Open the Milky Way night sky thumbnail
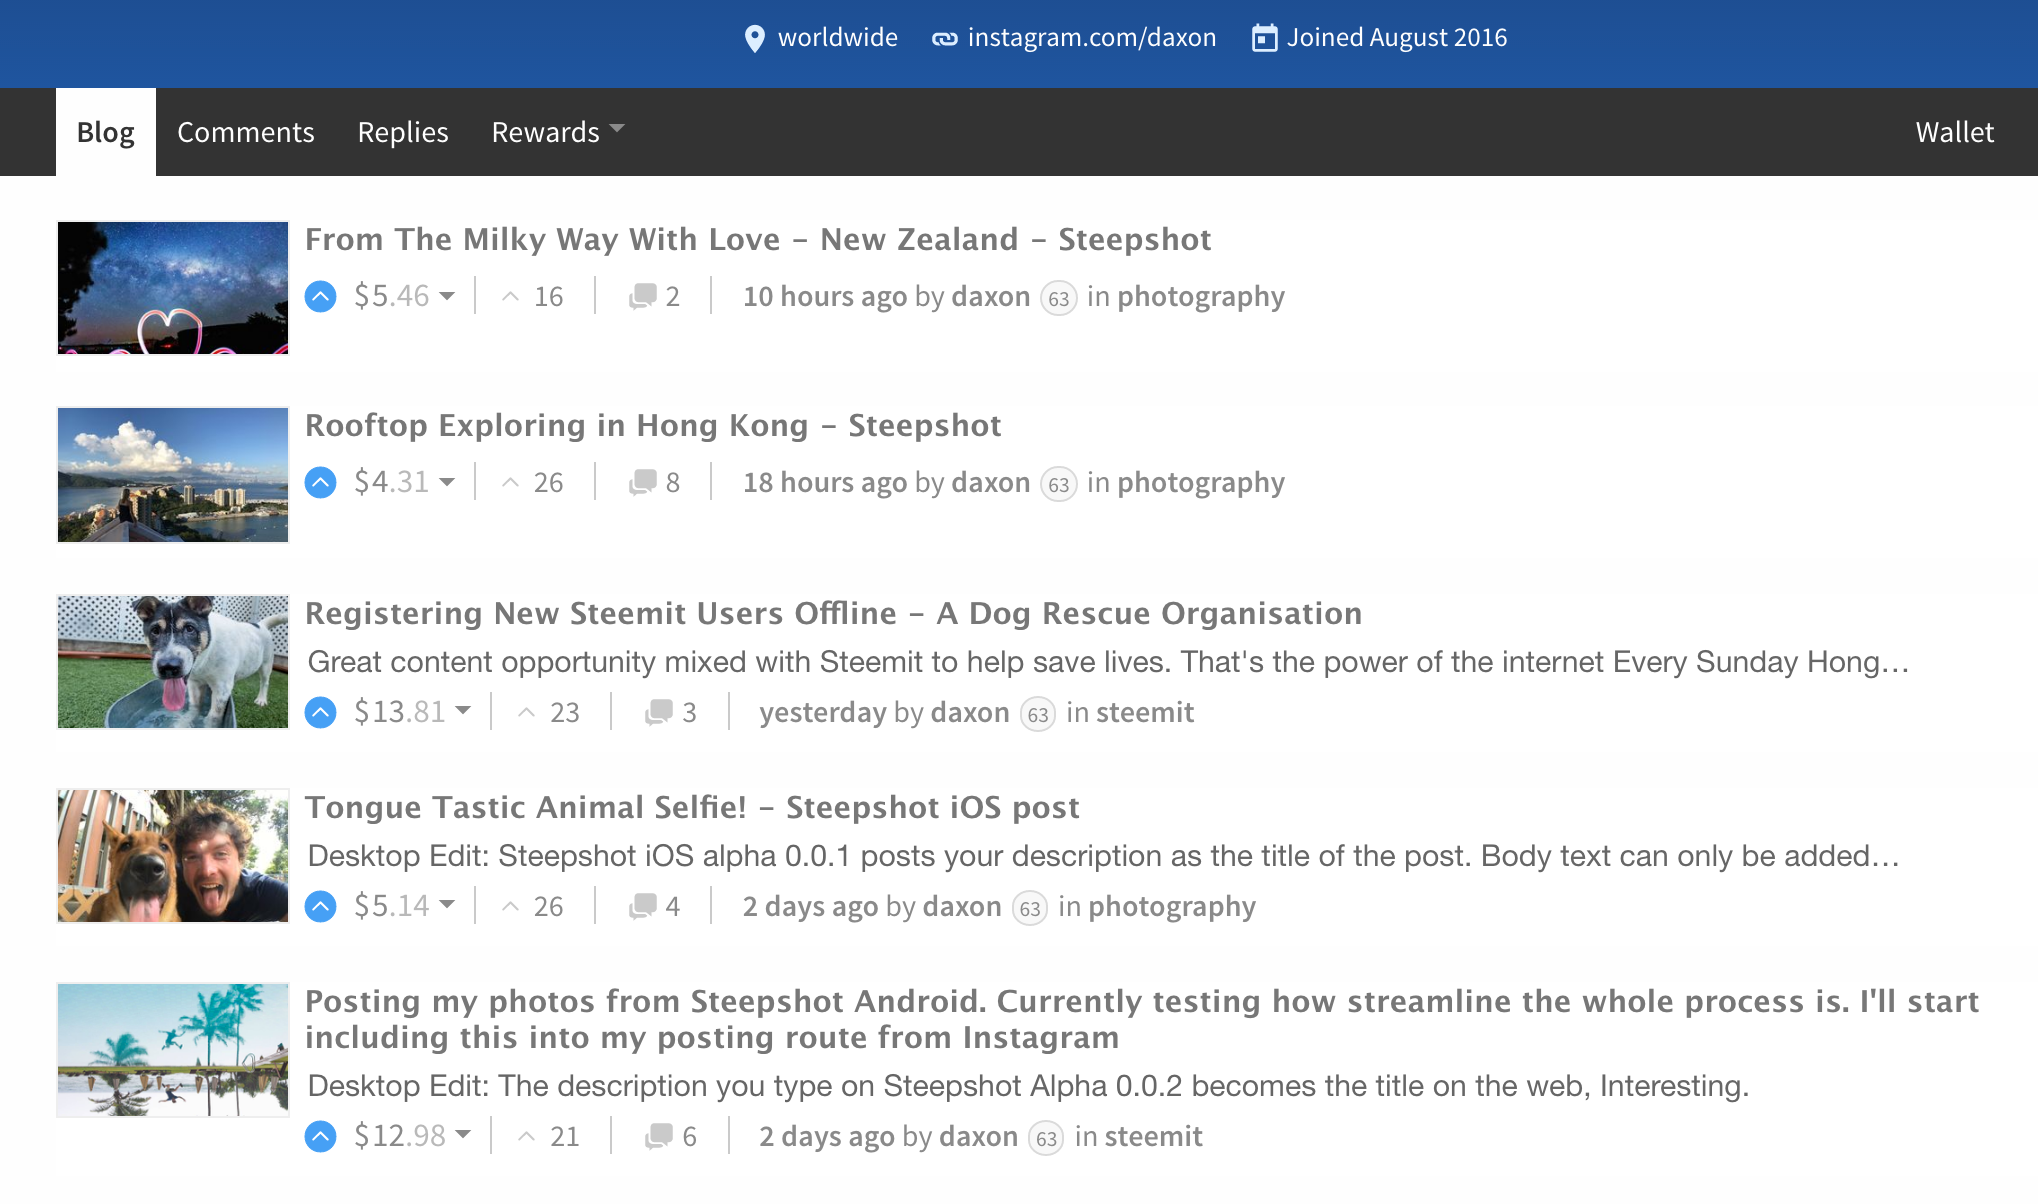 (x=173, y=288)
